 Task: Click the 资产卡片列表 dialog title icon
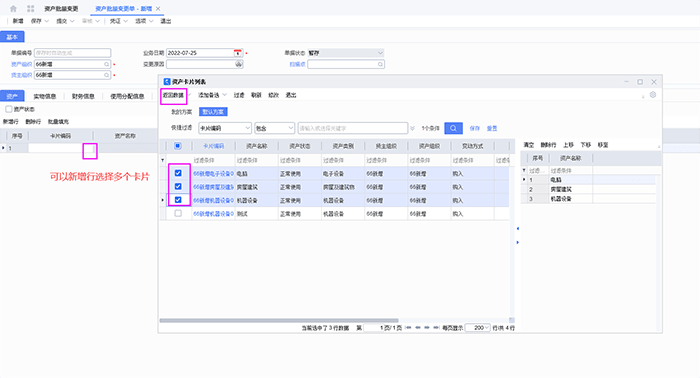point(167,82)
